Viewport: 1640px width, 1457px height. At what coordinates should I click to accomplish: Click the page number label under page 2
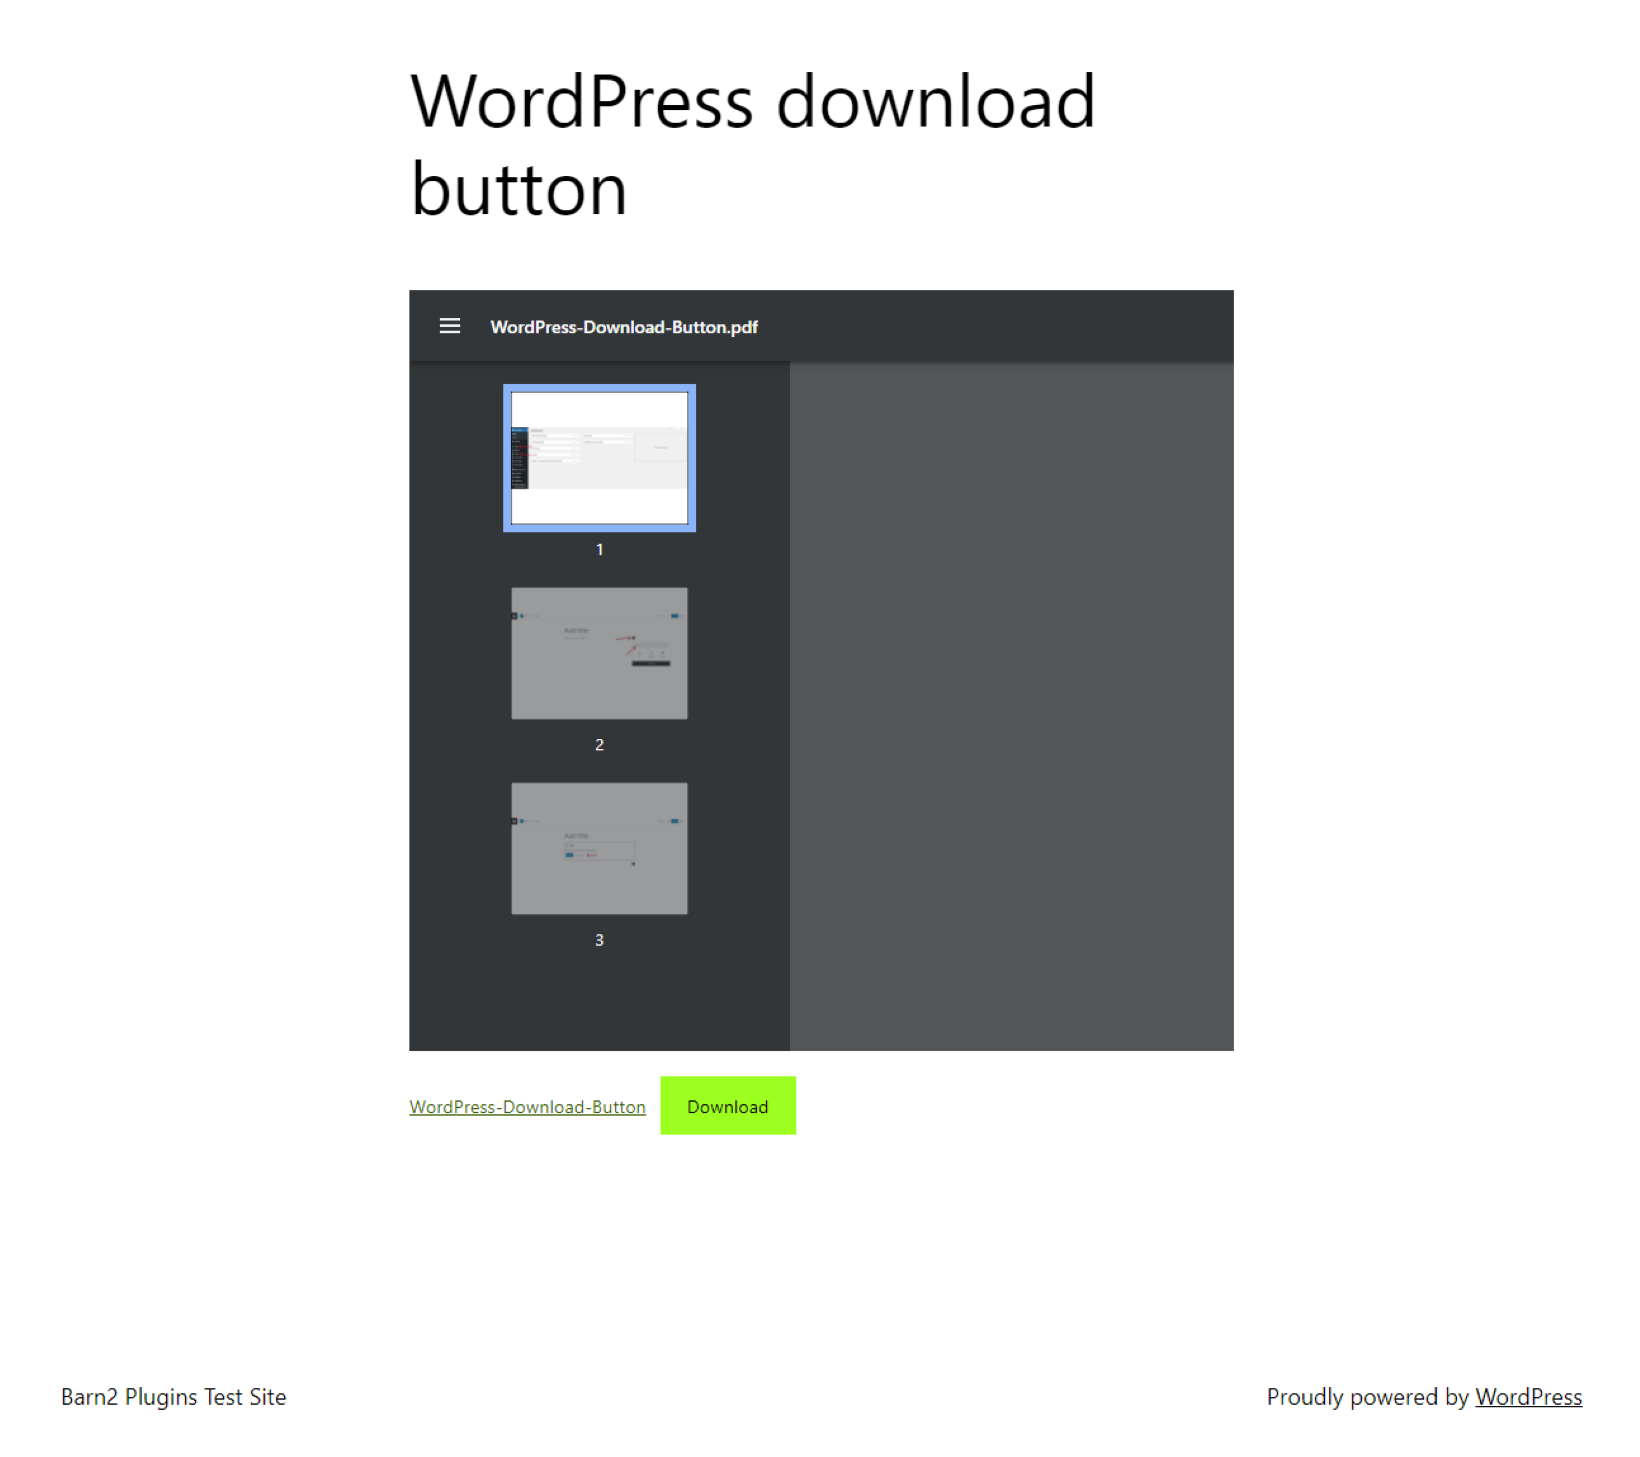click(x=599, y=743)
